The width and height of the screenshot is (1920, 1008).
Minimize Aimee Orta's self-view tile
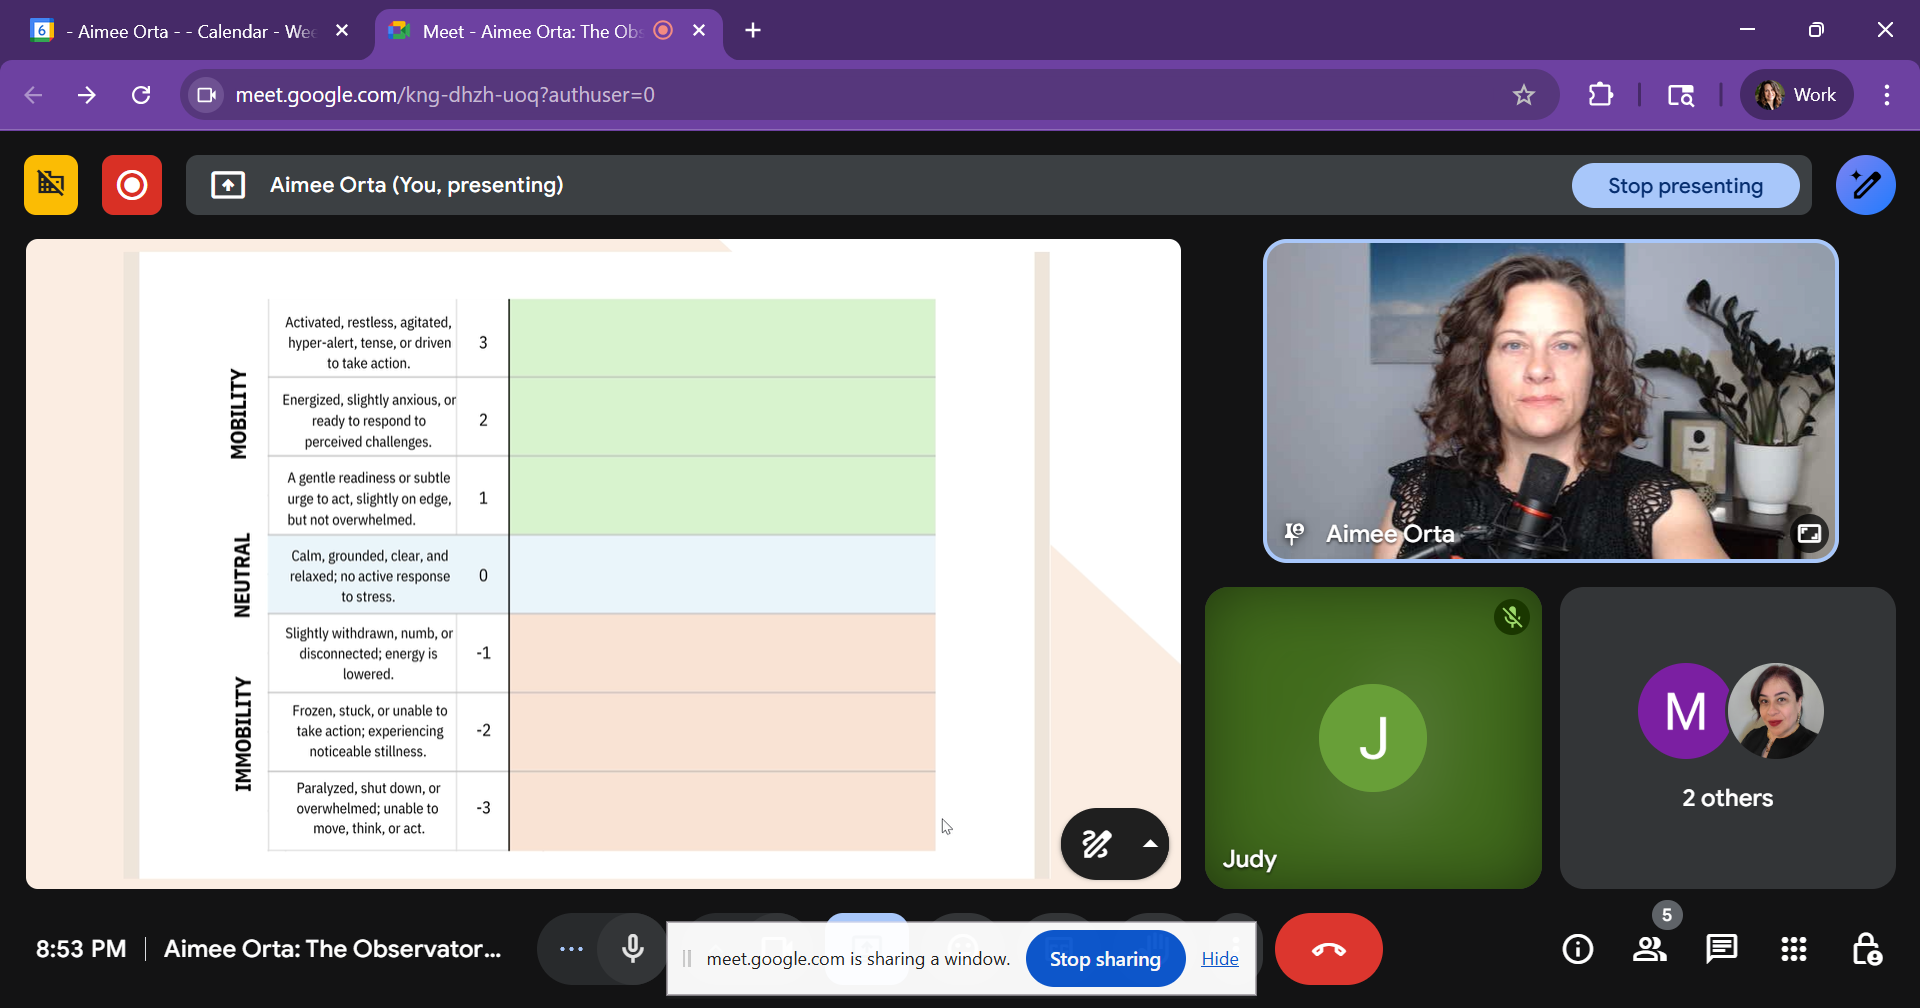pos(1809,533)
